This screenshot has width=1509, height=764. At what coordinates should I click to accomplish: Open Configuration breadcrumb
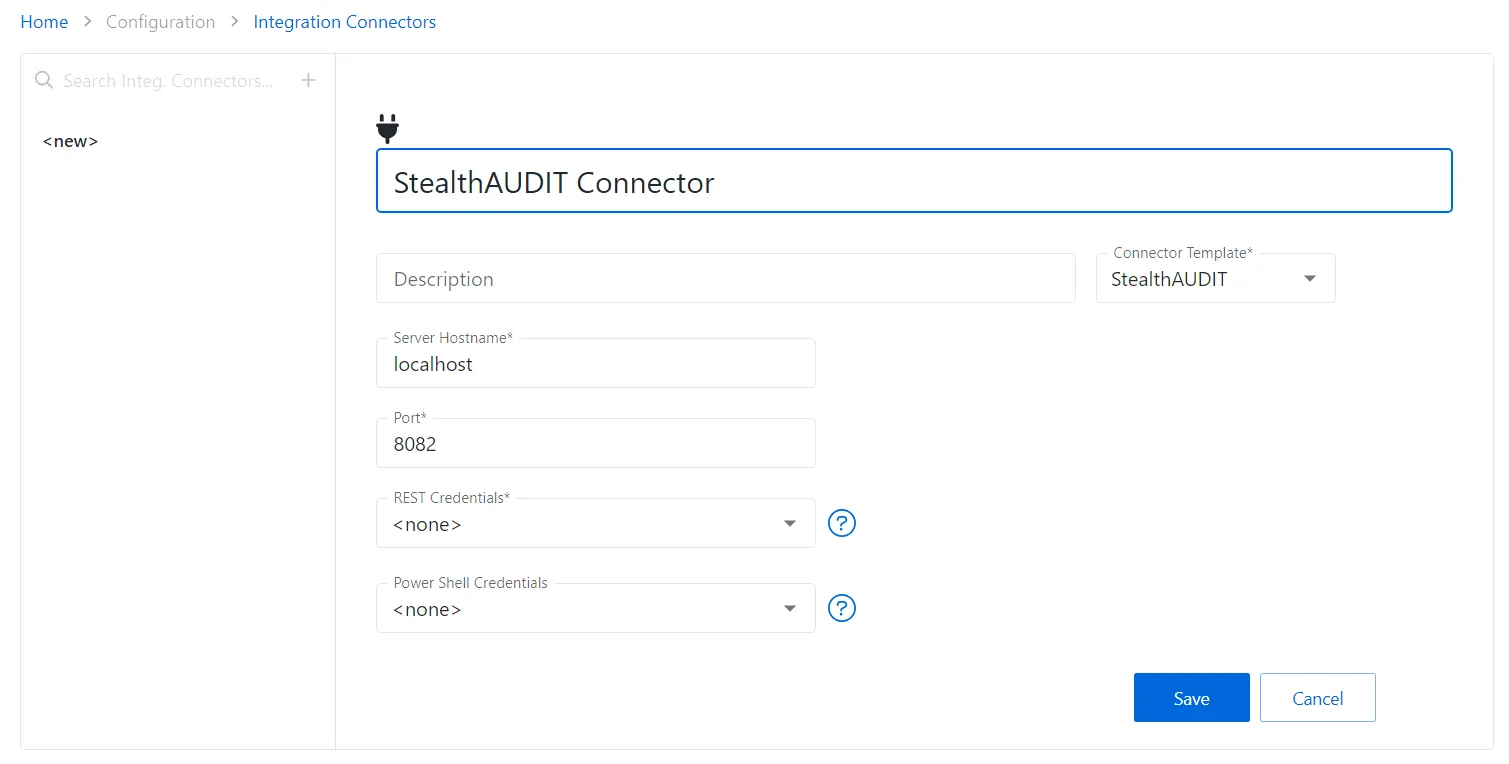[160, 22]
